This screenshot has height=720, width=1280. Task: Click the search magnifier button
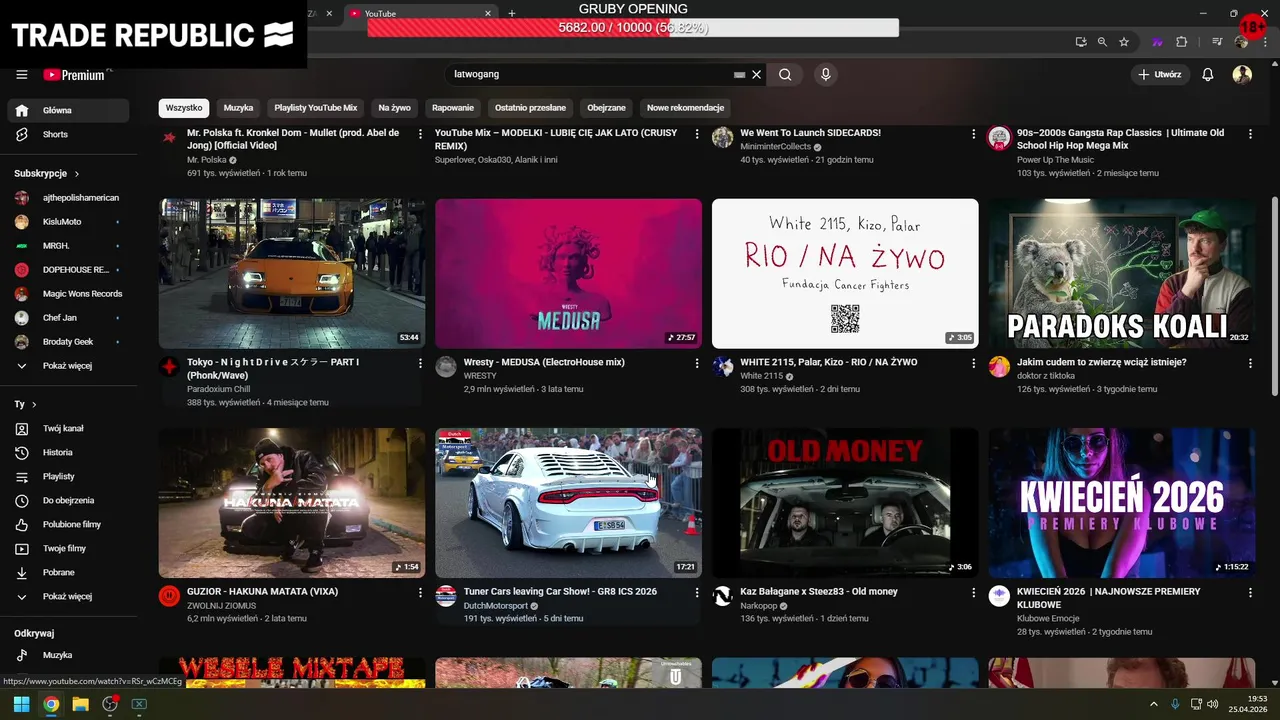click(x=785, y=74)
